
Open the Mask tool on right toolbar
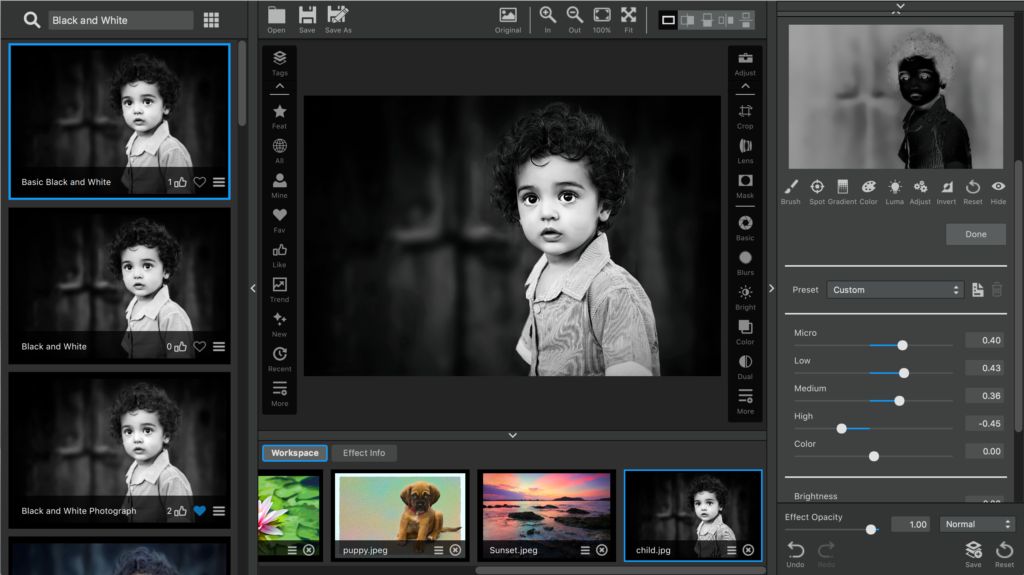point(745,186)
